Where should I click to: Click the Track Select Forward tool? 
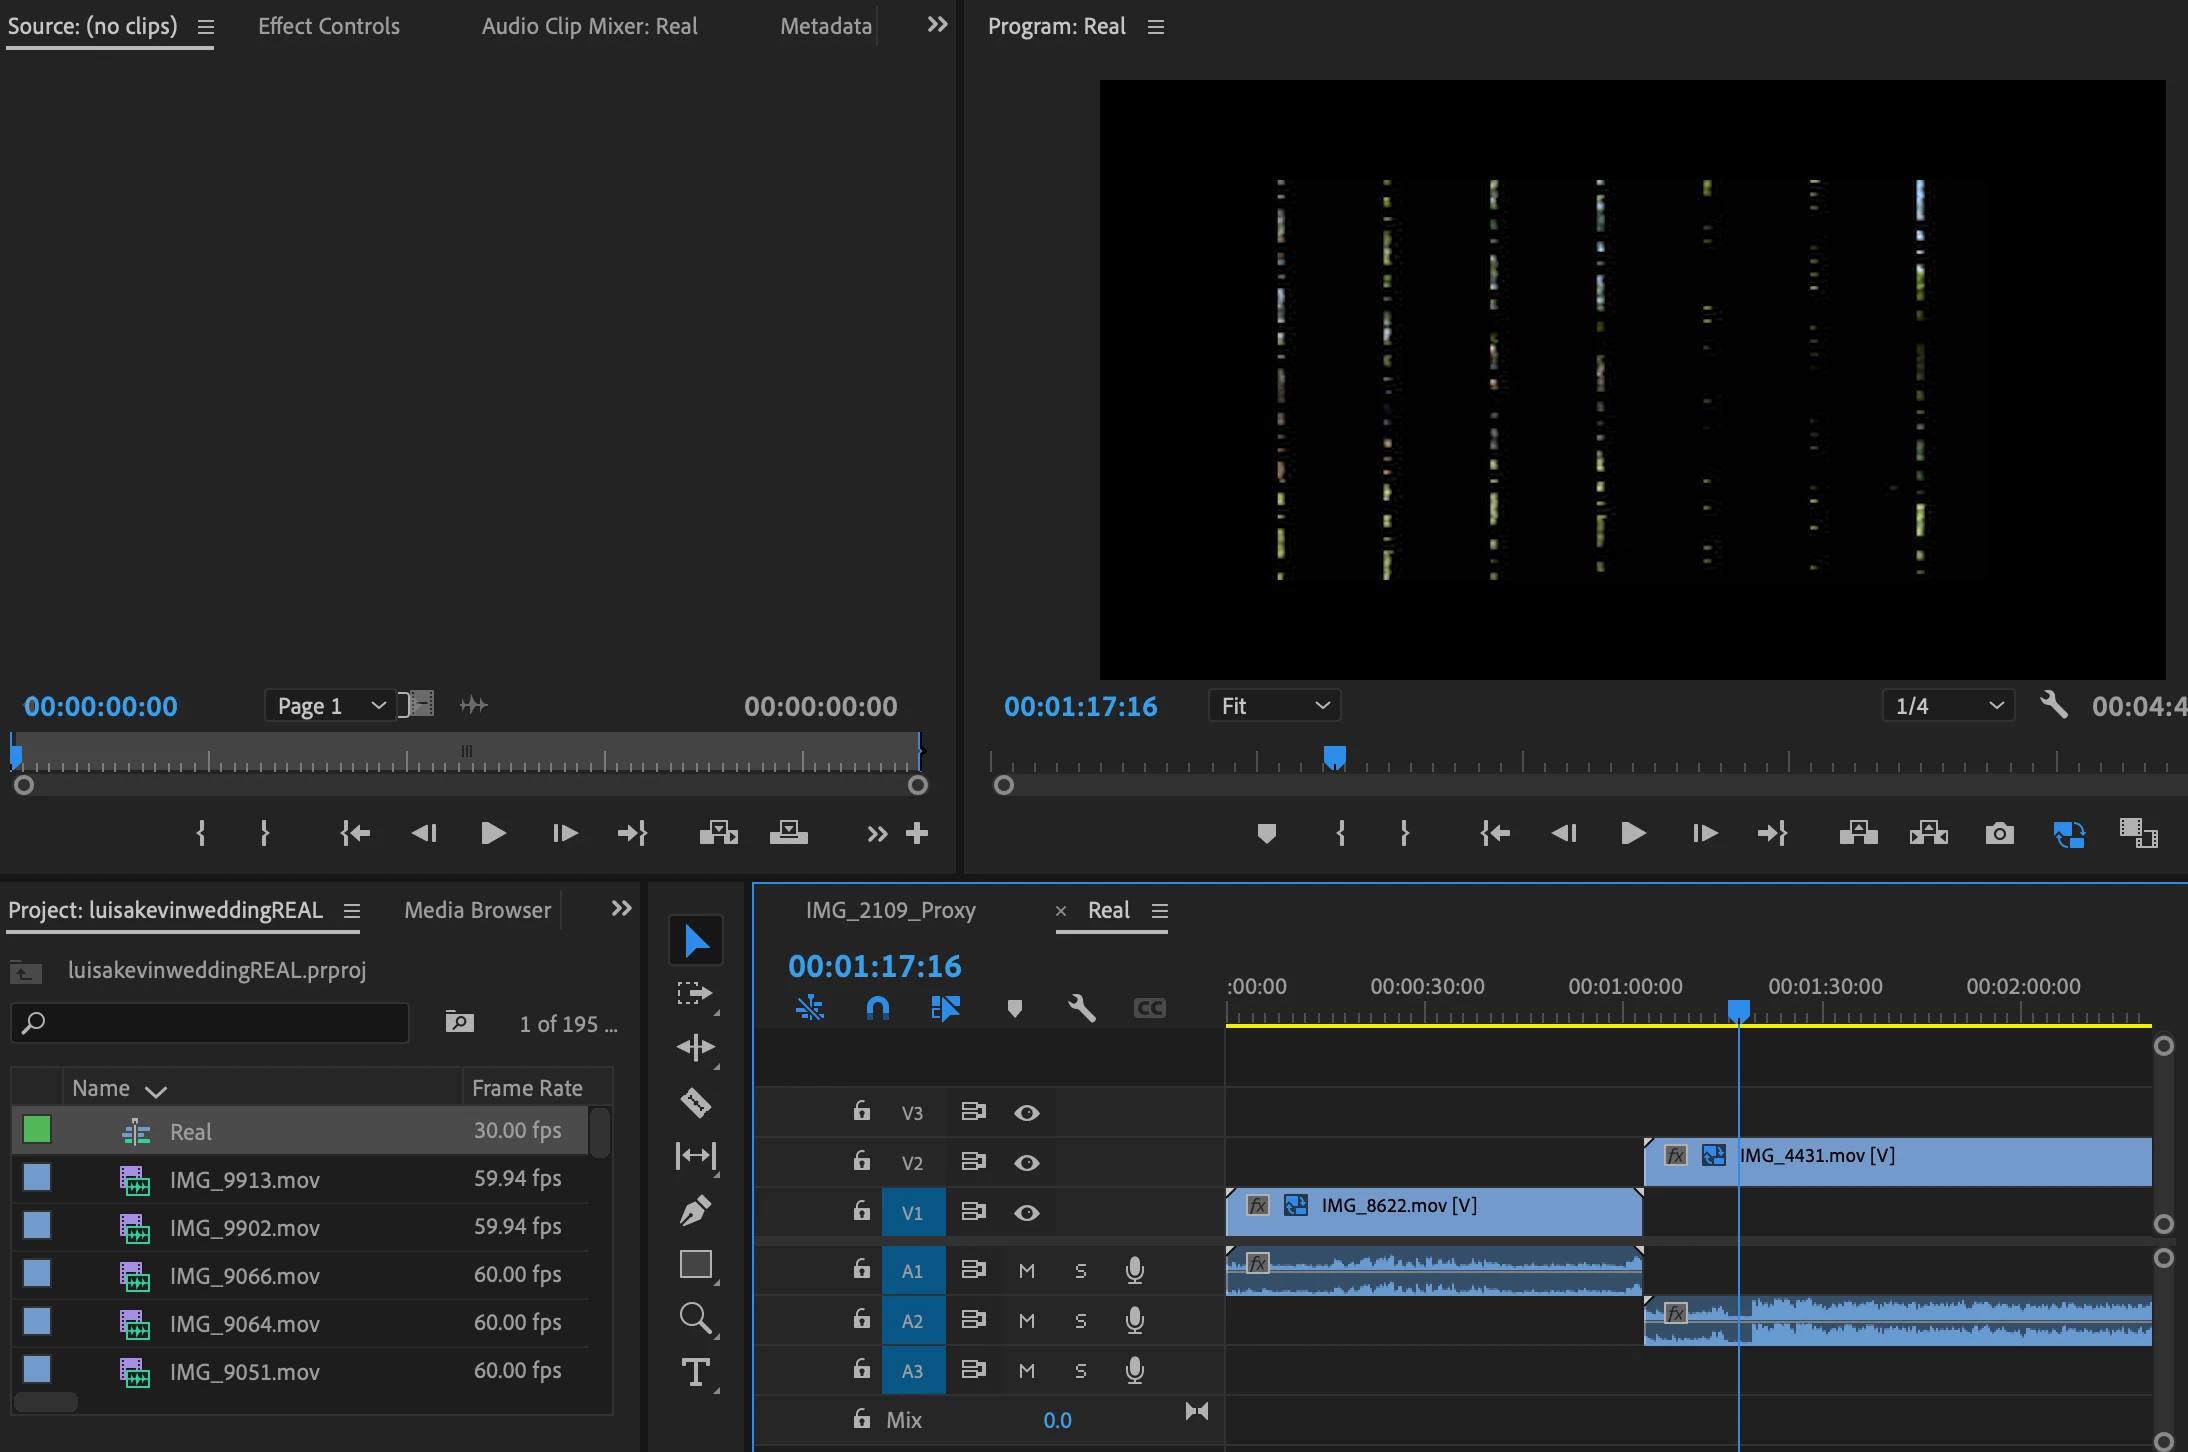click(x=695, y=994)
